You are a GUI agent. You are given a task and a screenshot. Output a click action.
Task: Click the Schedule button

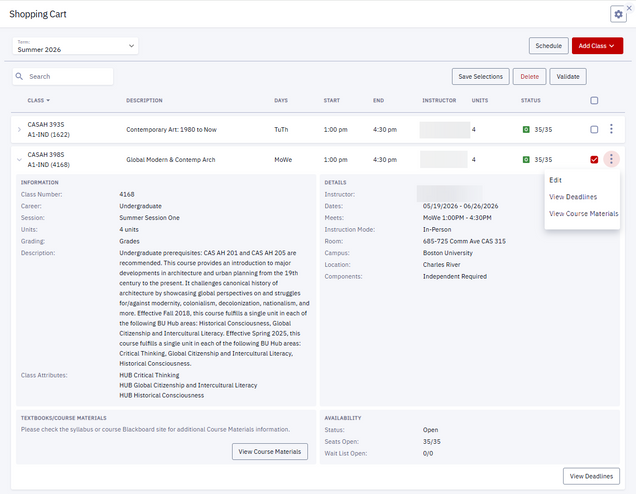(x=548, y=46)
